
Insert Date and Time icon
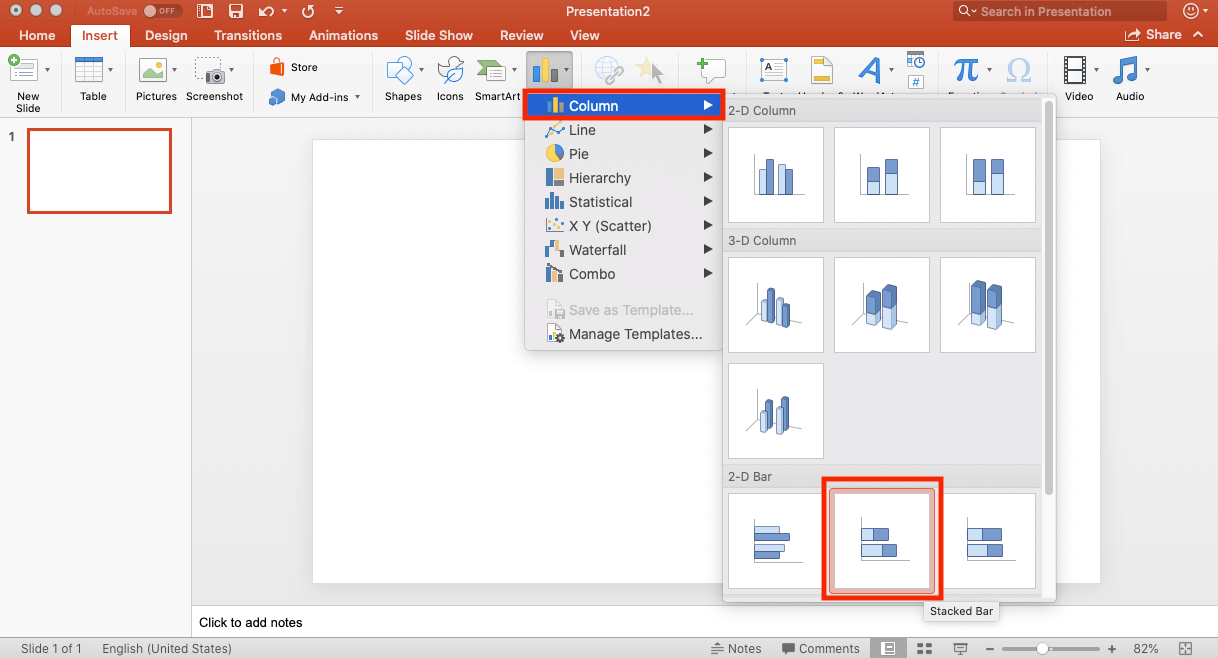(x=916, y=61)
